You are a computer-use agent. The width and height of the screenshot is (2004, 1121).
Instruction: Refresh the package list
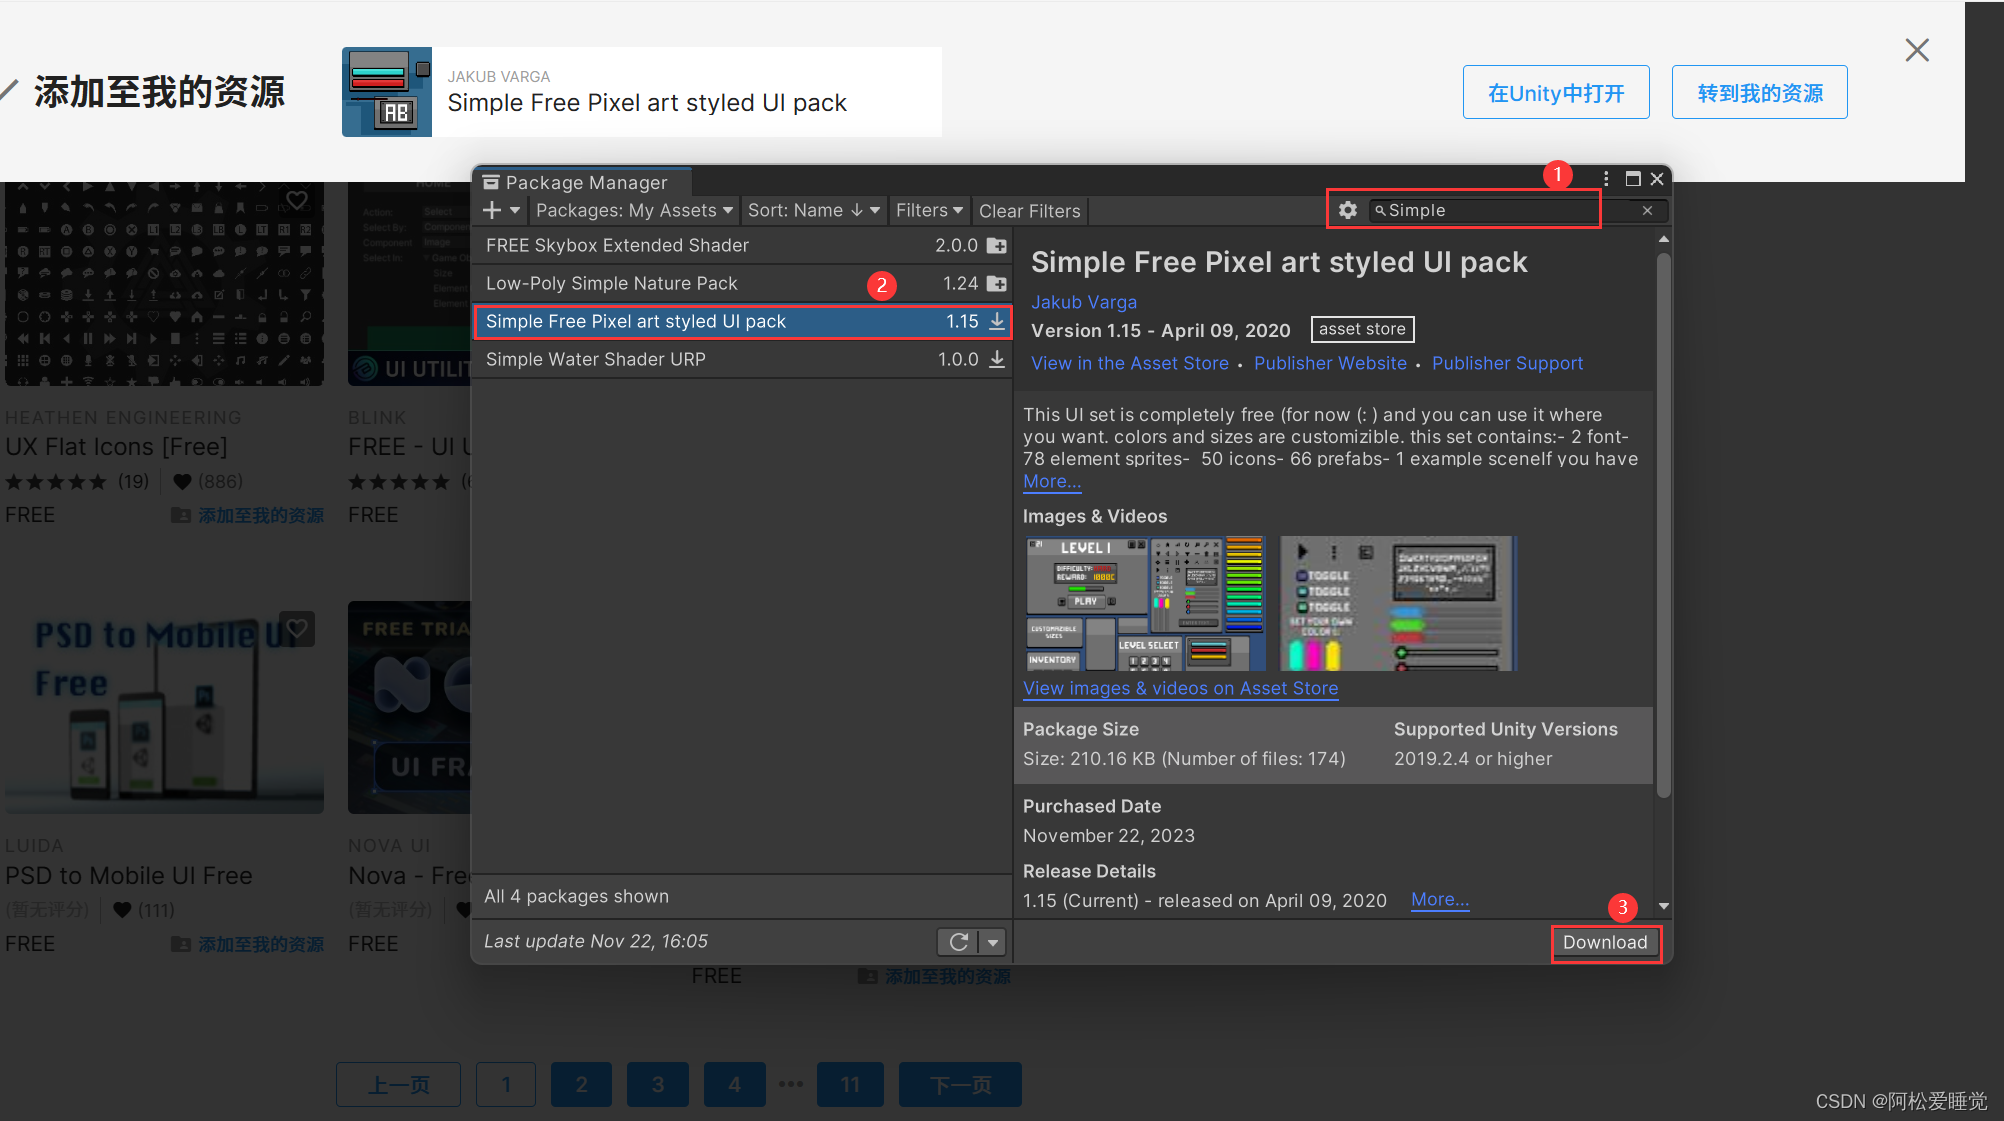click(x=958, y=942)
